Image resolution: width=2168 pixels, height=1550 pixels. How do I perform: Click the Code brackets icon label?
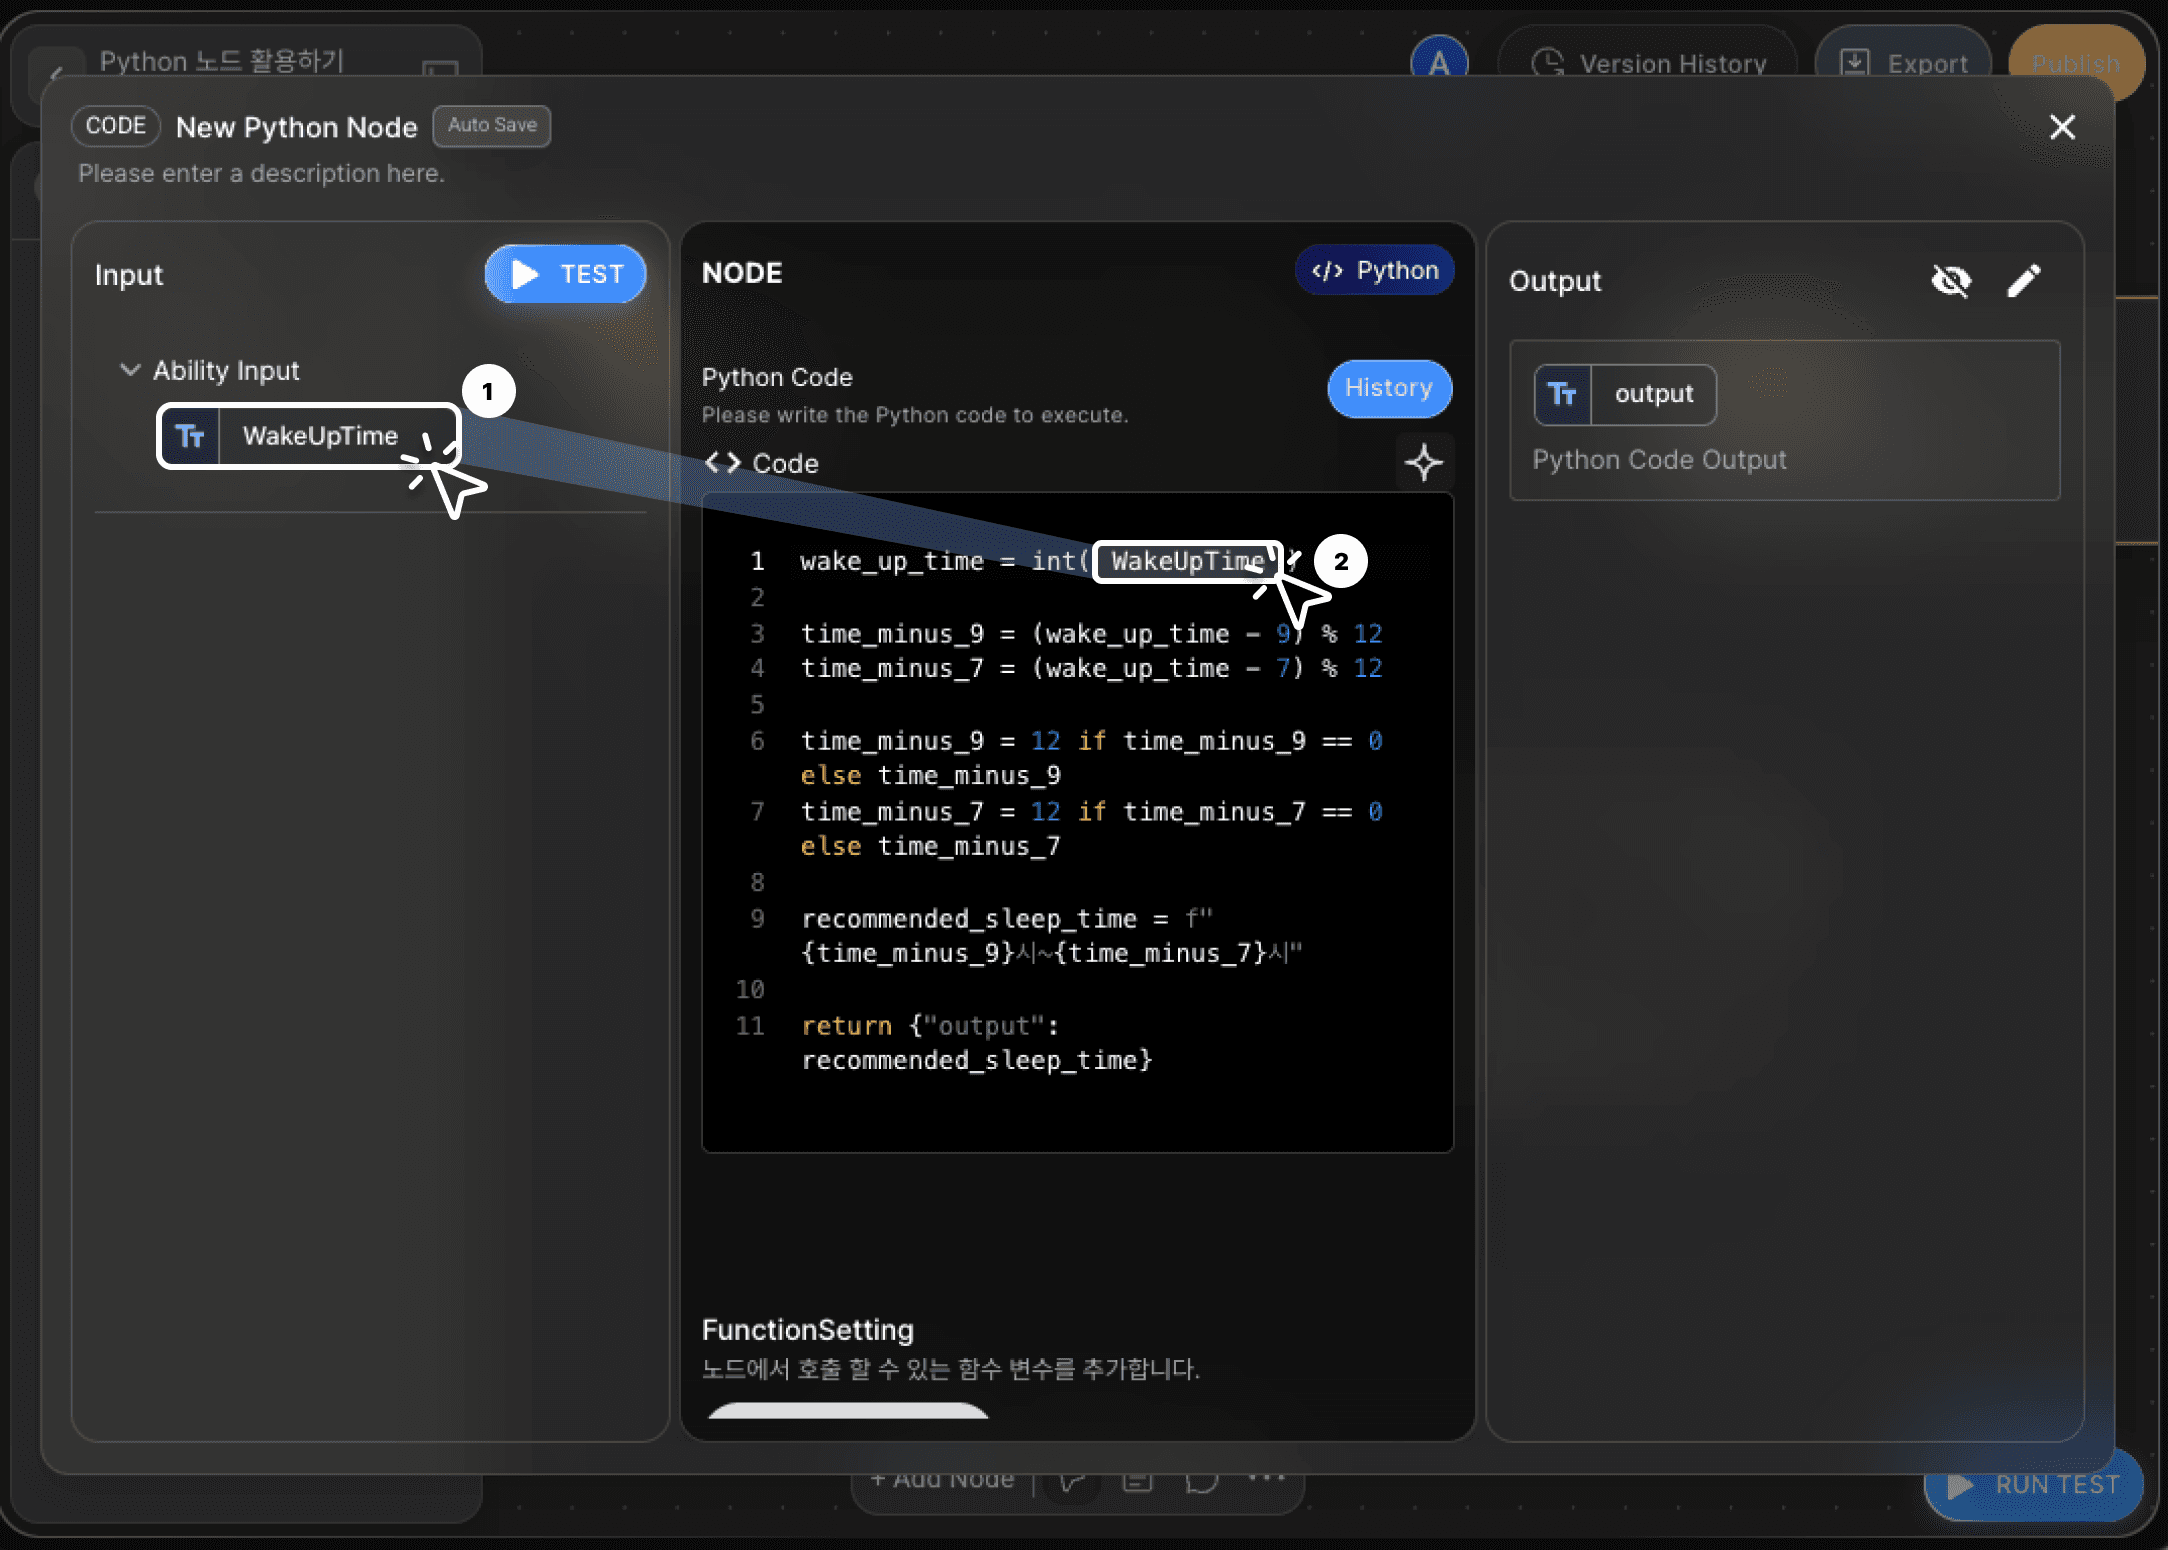pos(722,463)
